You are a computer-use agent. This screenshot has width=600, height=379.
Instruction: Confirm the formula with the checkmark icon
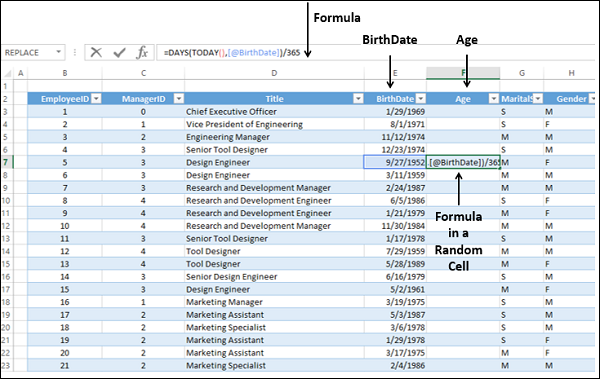[119, 52]
